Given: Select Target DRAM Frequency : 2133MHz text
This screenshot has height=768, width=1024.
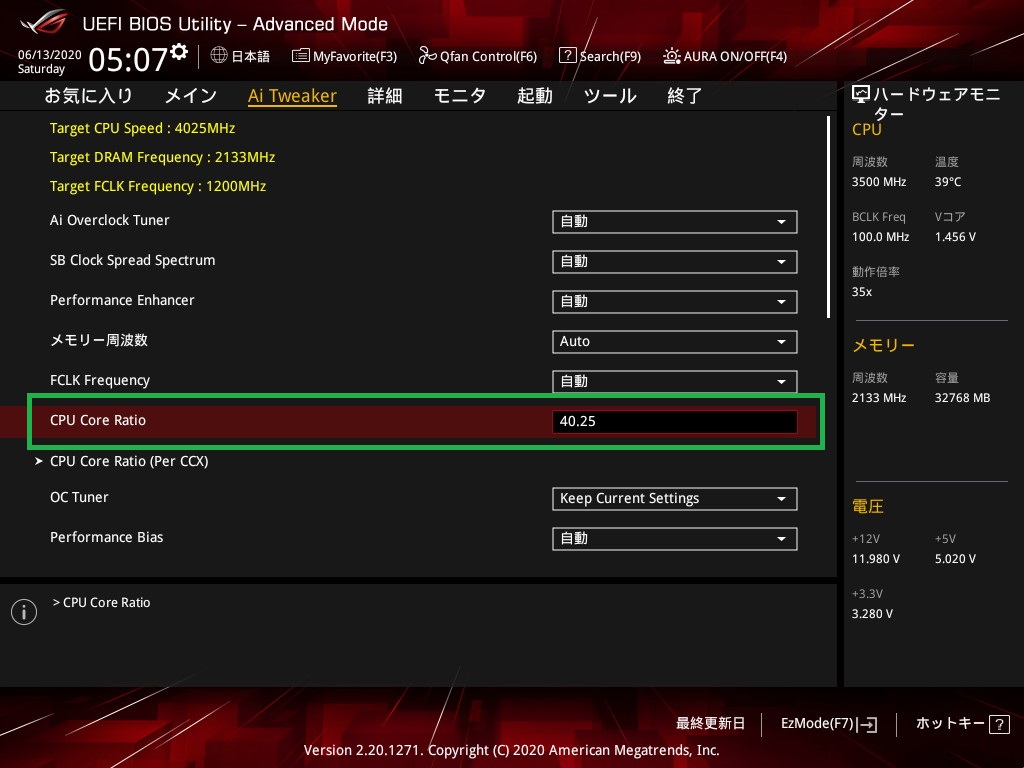Looking at the screenshot, I should coord(163,157).
